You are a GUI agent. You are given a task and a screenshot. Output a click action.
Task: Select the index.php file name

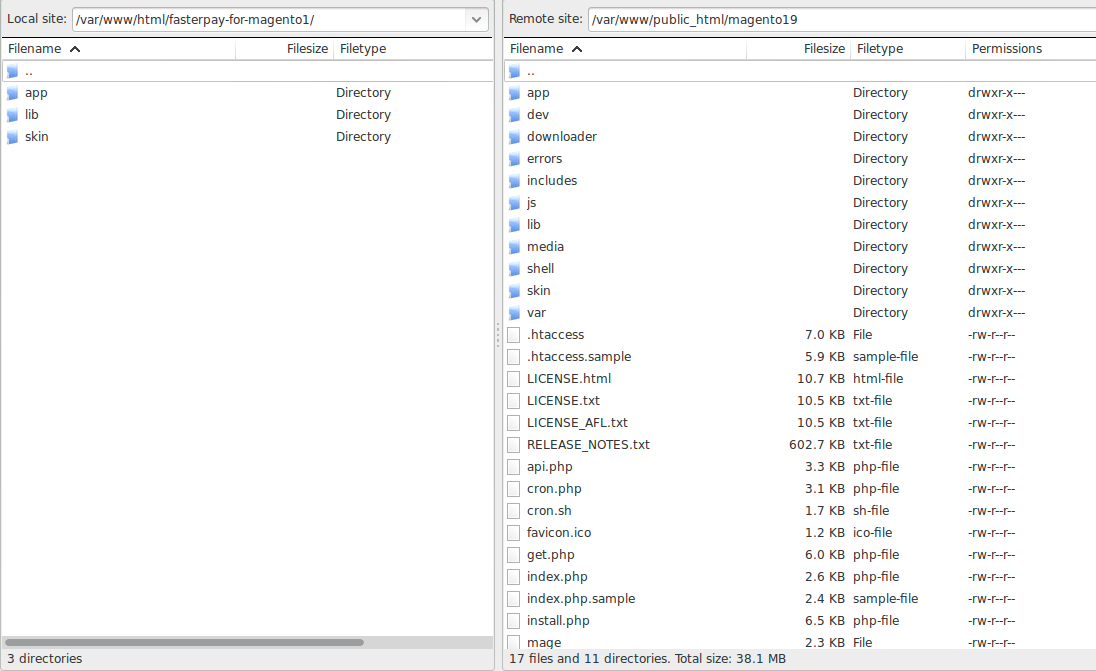pyautogui.click(x=557, y=577)
